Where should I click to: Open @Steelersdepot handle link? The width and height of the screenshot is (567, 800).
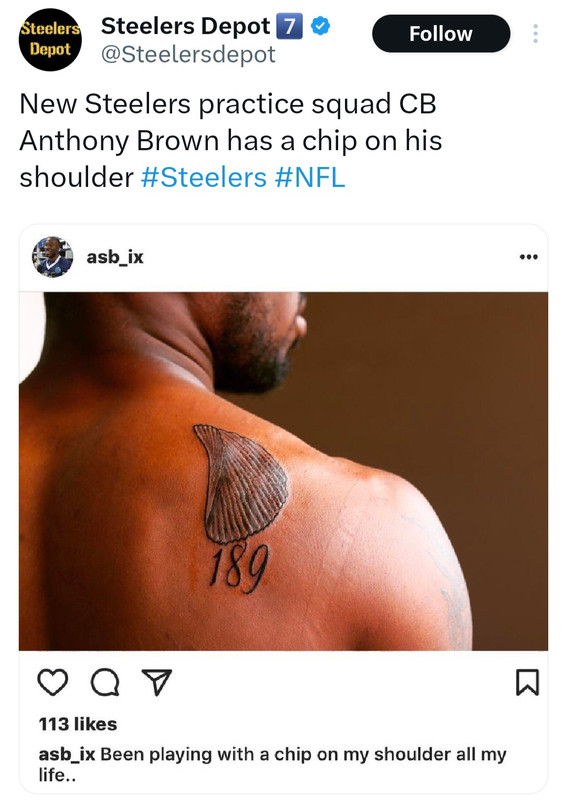pos(188,55)
